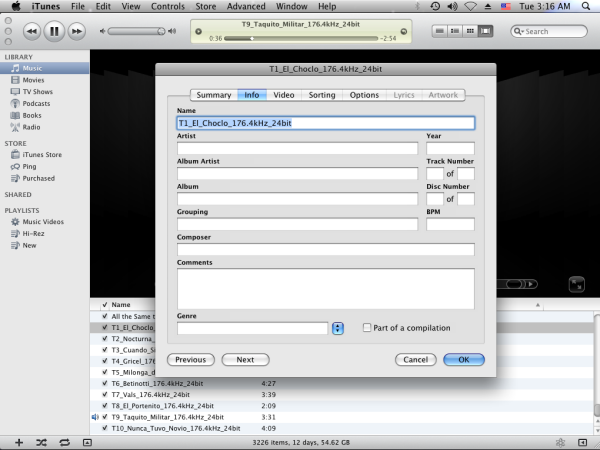Viewport: 600px width, 450px height.
Task: Open the Advanced menu
Action: 246,6
